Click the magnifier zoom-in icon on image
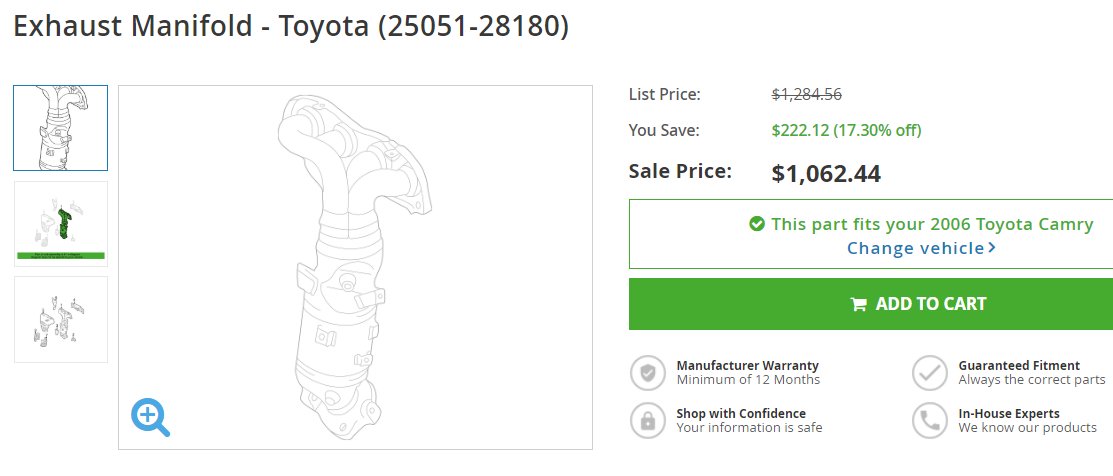Screen dimensions: 1113x476 pos(150,417)
